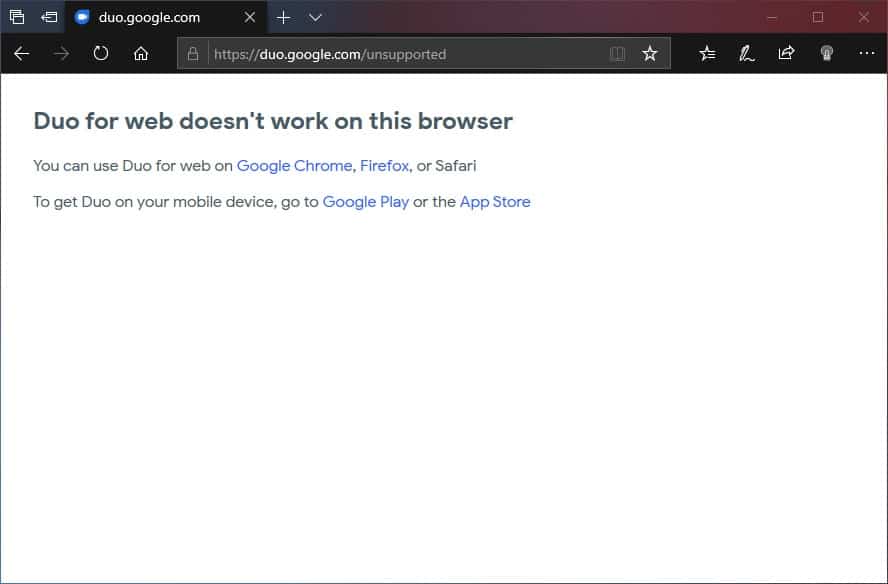Image resolution: width=888 pixels, height=584 pixels.
Task: Refresh the current page
Action: coord(101,54)
